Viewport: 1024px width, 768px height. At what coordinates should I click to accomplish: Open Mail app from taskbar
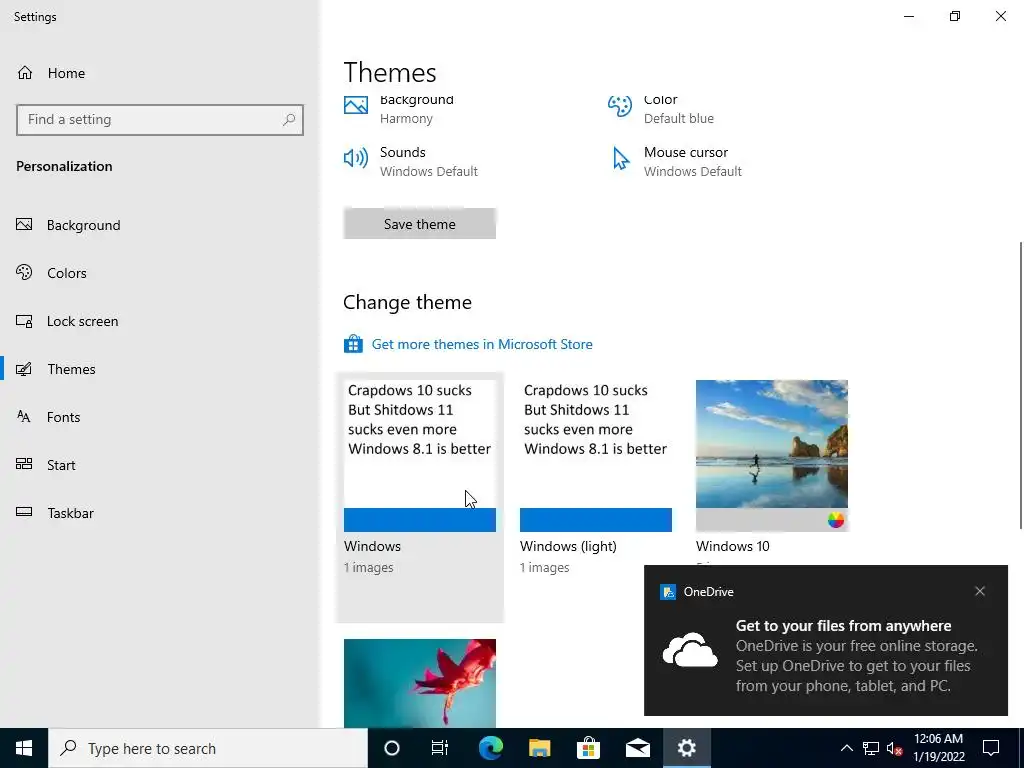point(637,748)
